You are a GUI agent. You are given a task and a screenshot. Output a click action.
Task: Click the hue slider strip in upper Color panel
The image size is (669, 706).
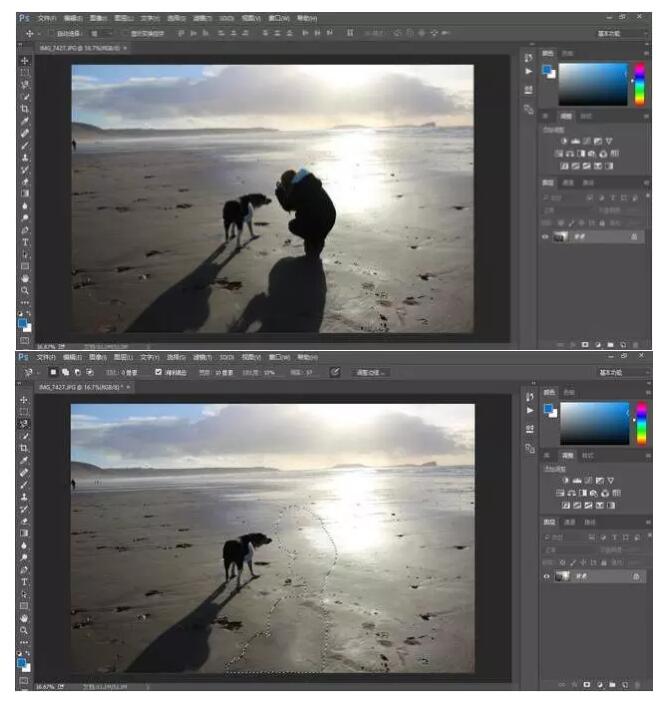point(639,85)
